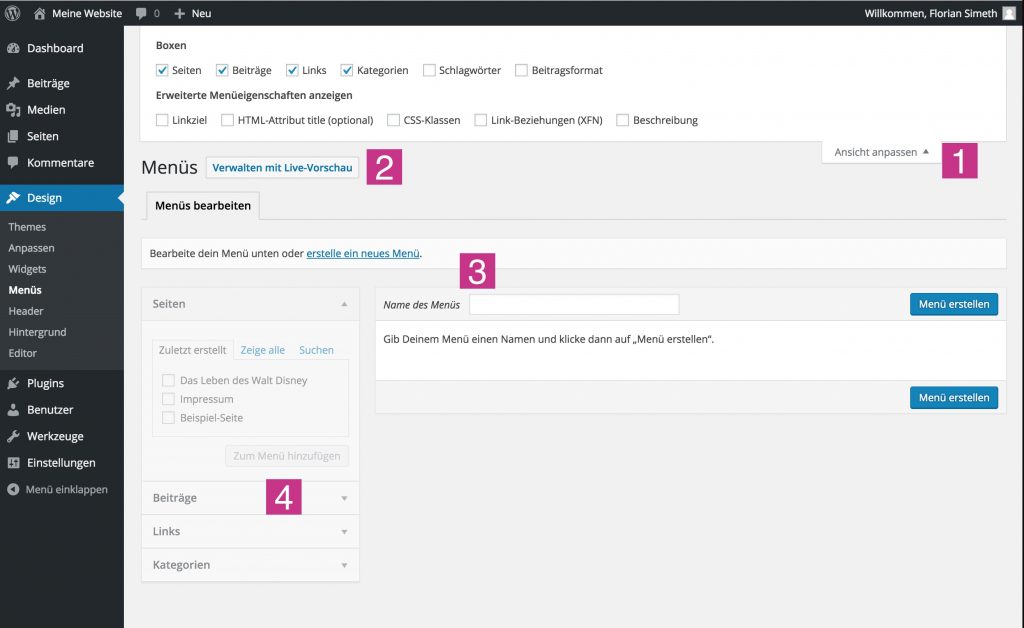Open the Zeige alle pages tab
The height and width of the screenshot is (628, 1024).
point(262,350)
